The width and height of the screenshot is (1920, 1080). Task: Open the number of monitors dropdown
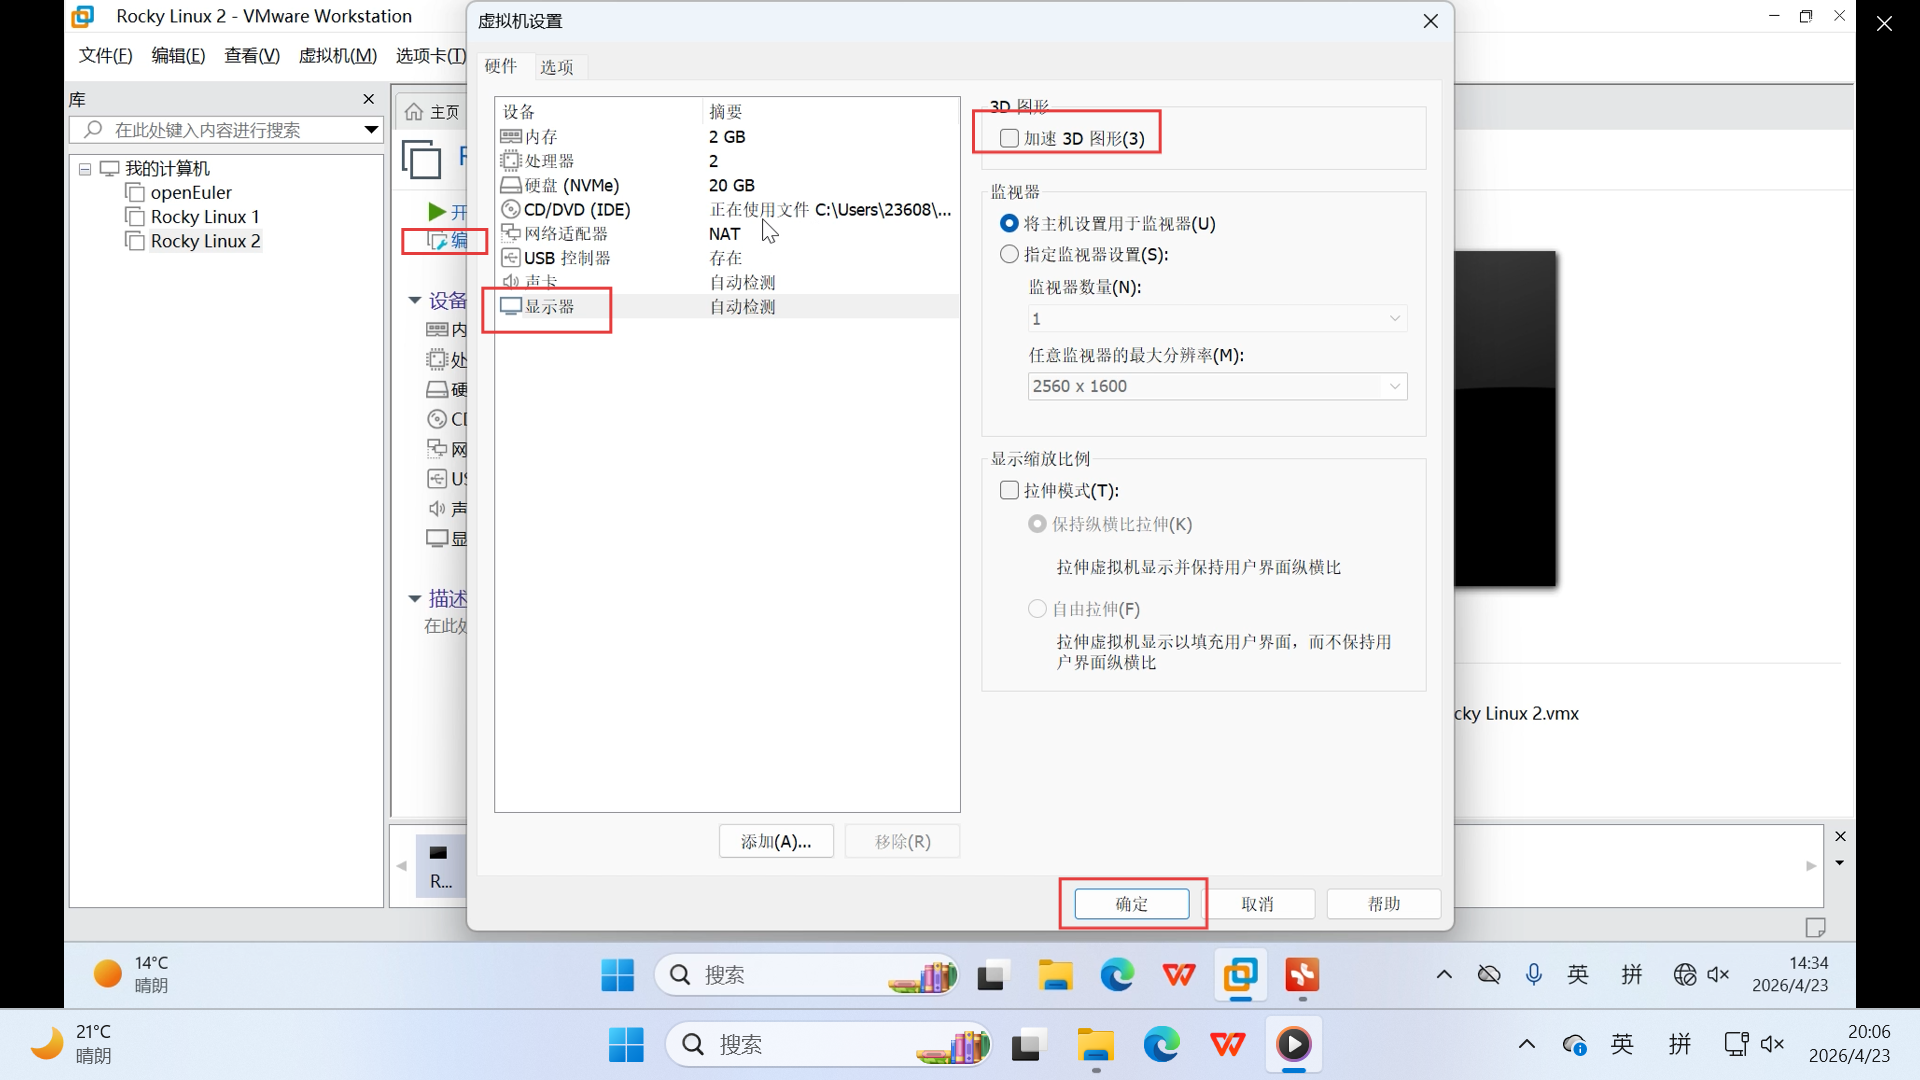click(1217, 318)
